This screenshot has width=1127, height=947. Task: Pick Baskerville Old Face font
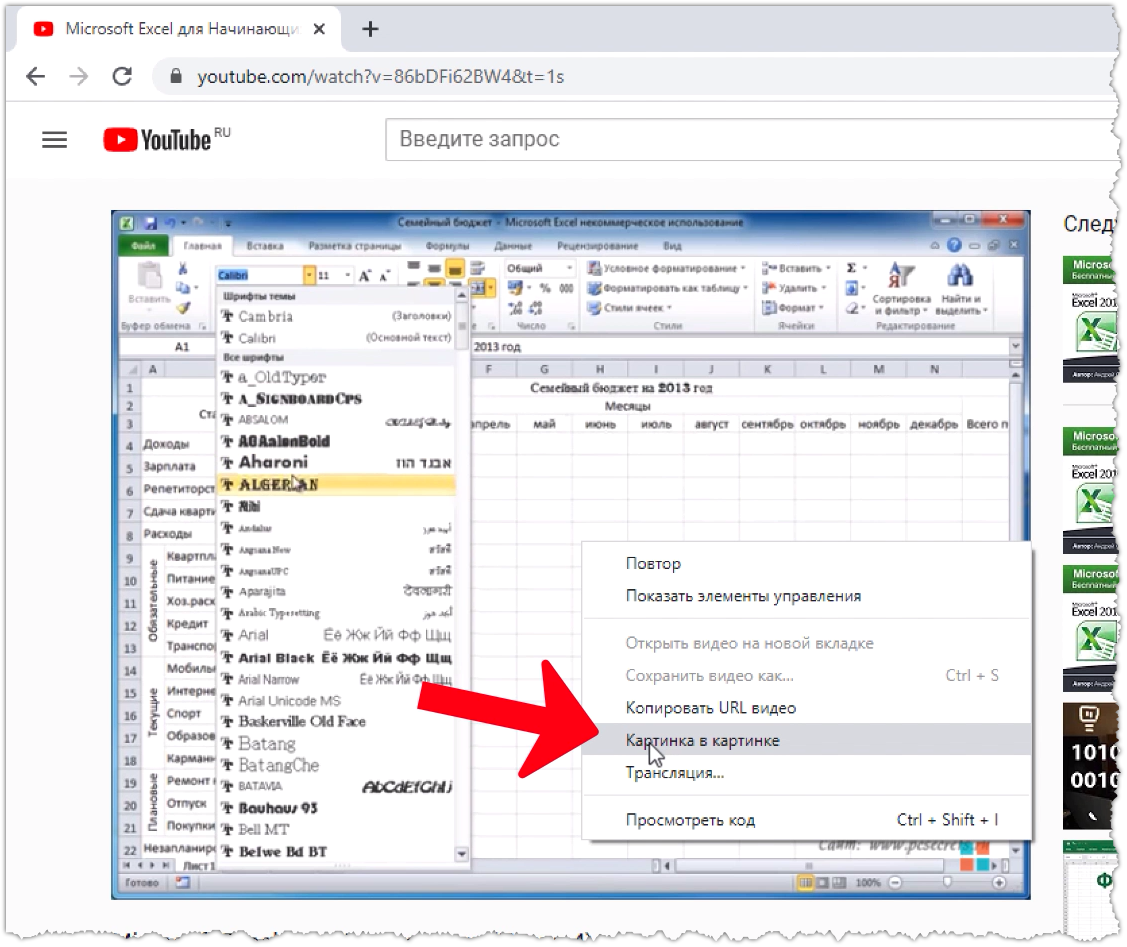coord(336,721)
